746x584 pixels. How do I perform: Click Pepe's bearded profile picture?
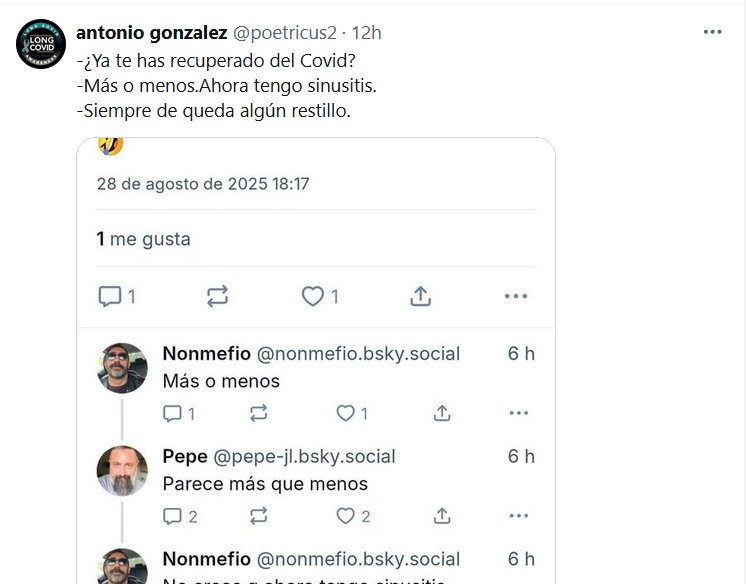click(122, 470)
